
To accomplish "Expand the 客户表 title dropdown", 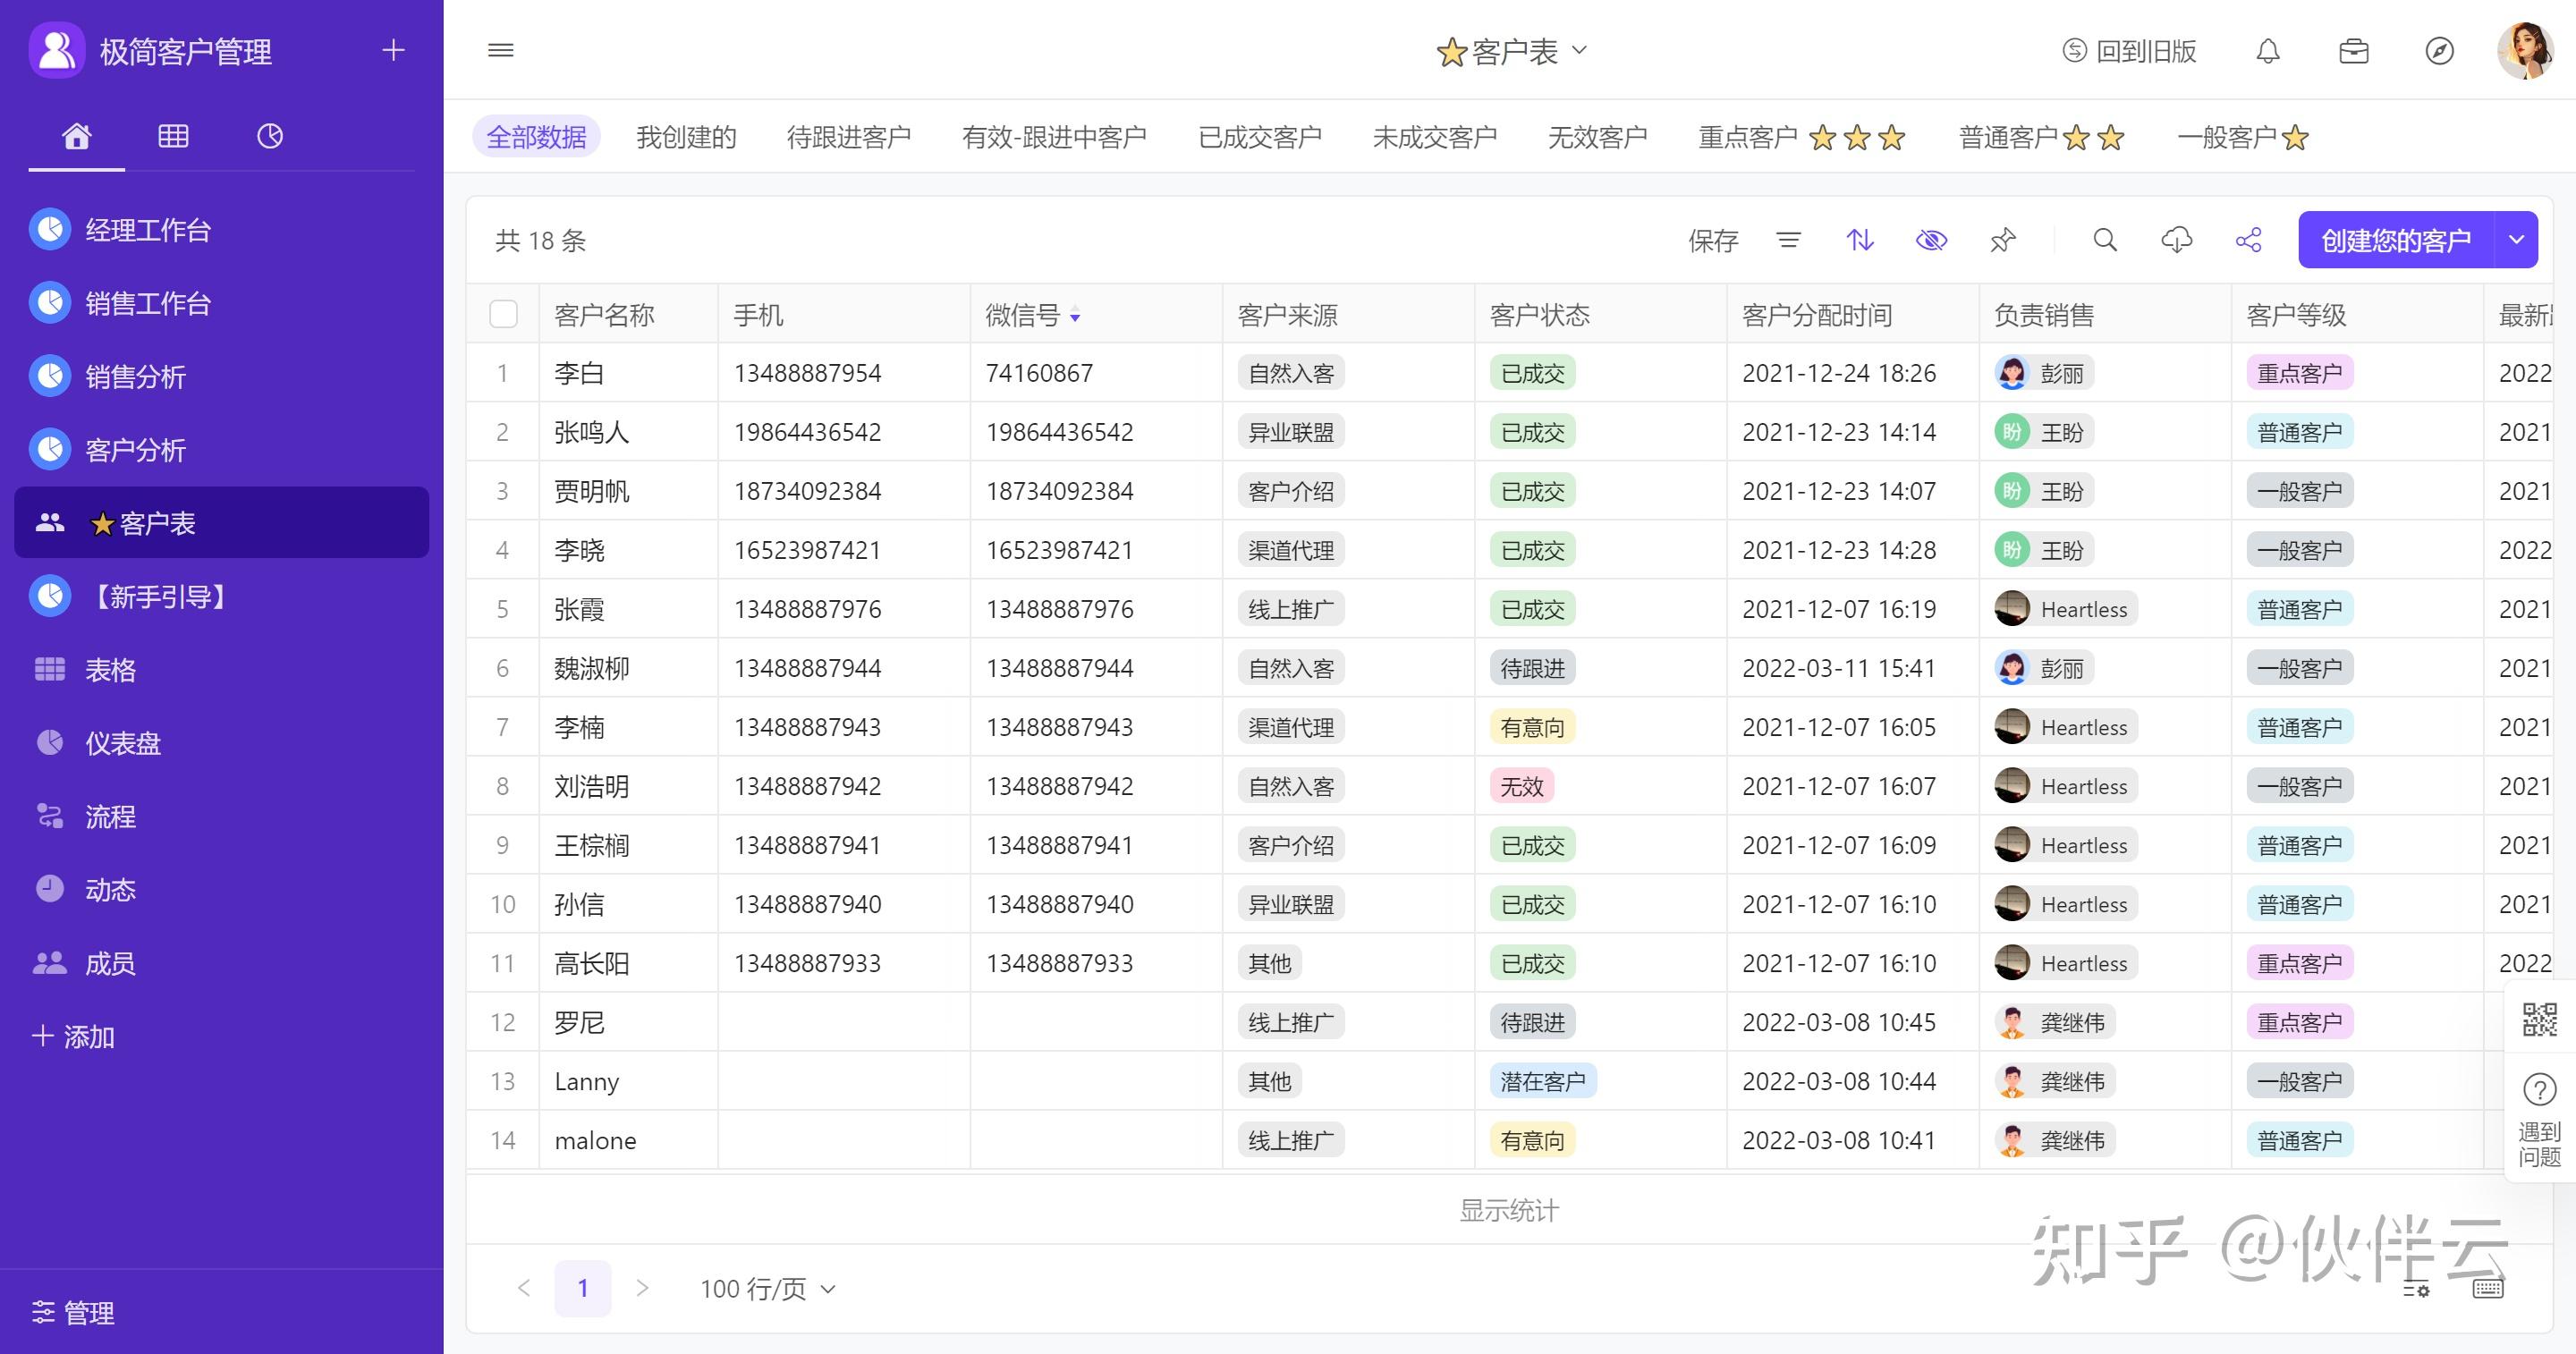I will pyautogui.click(x=1579, y=50).
